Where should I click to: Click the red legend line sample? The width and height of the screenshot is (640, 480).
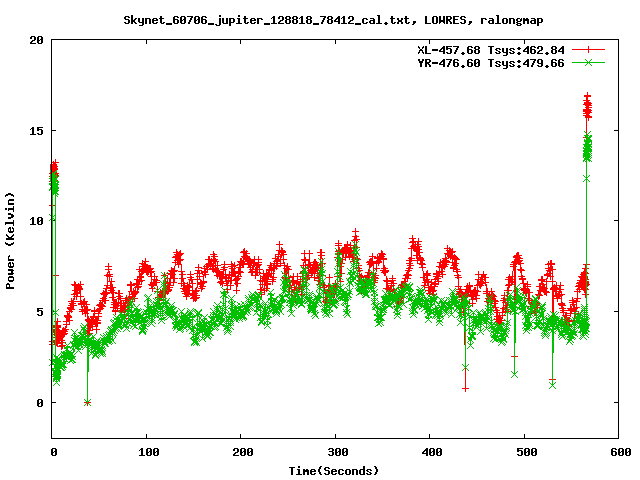(588, 50)
